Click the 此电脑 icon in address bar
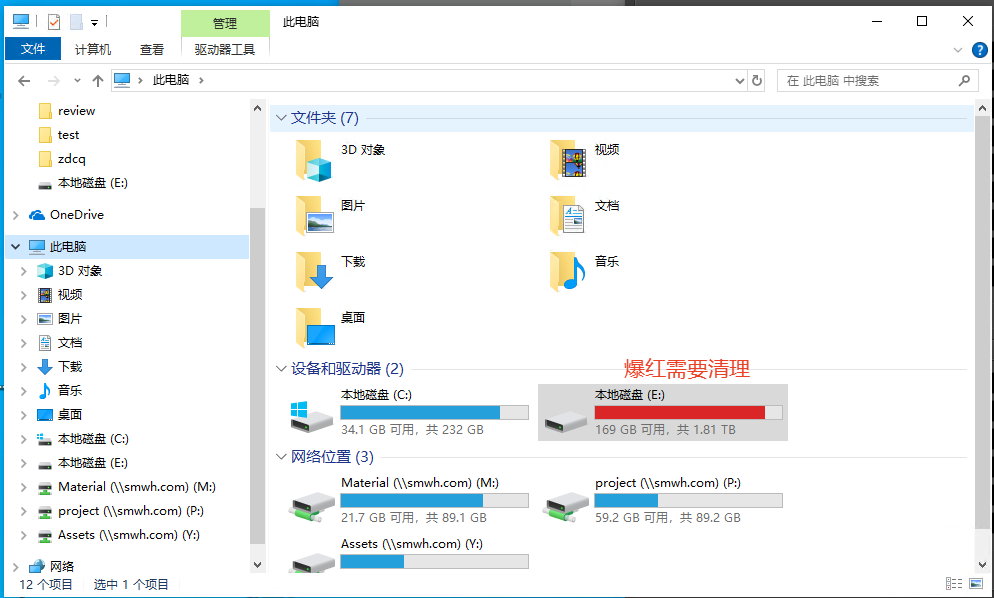 (x=122, y=80)
